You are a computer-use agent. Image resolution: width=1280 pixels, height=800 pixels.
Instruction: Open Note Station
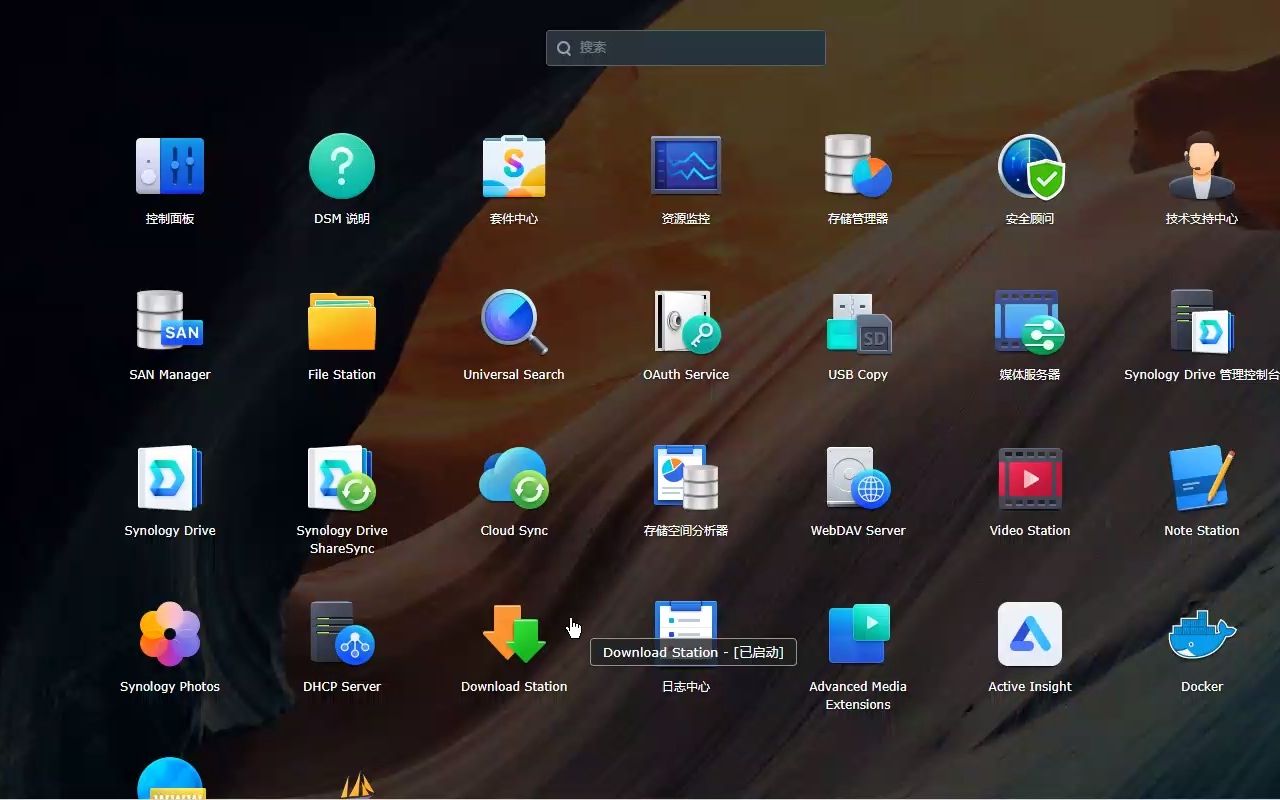point(1202,478)
